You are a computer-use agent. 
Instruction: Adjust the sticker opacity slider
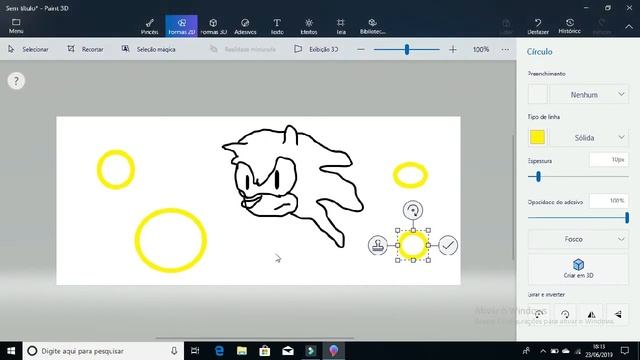(627, 217)
